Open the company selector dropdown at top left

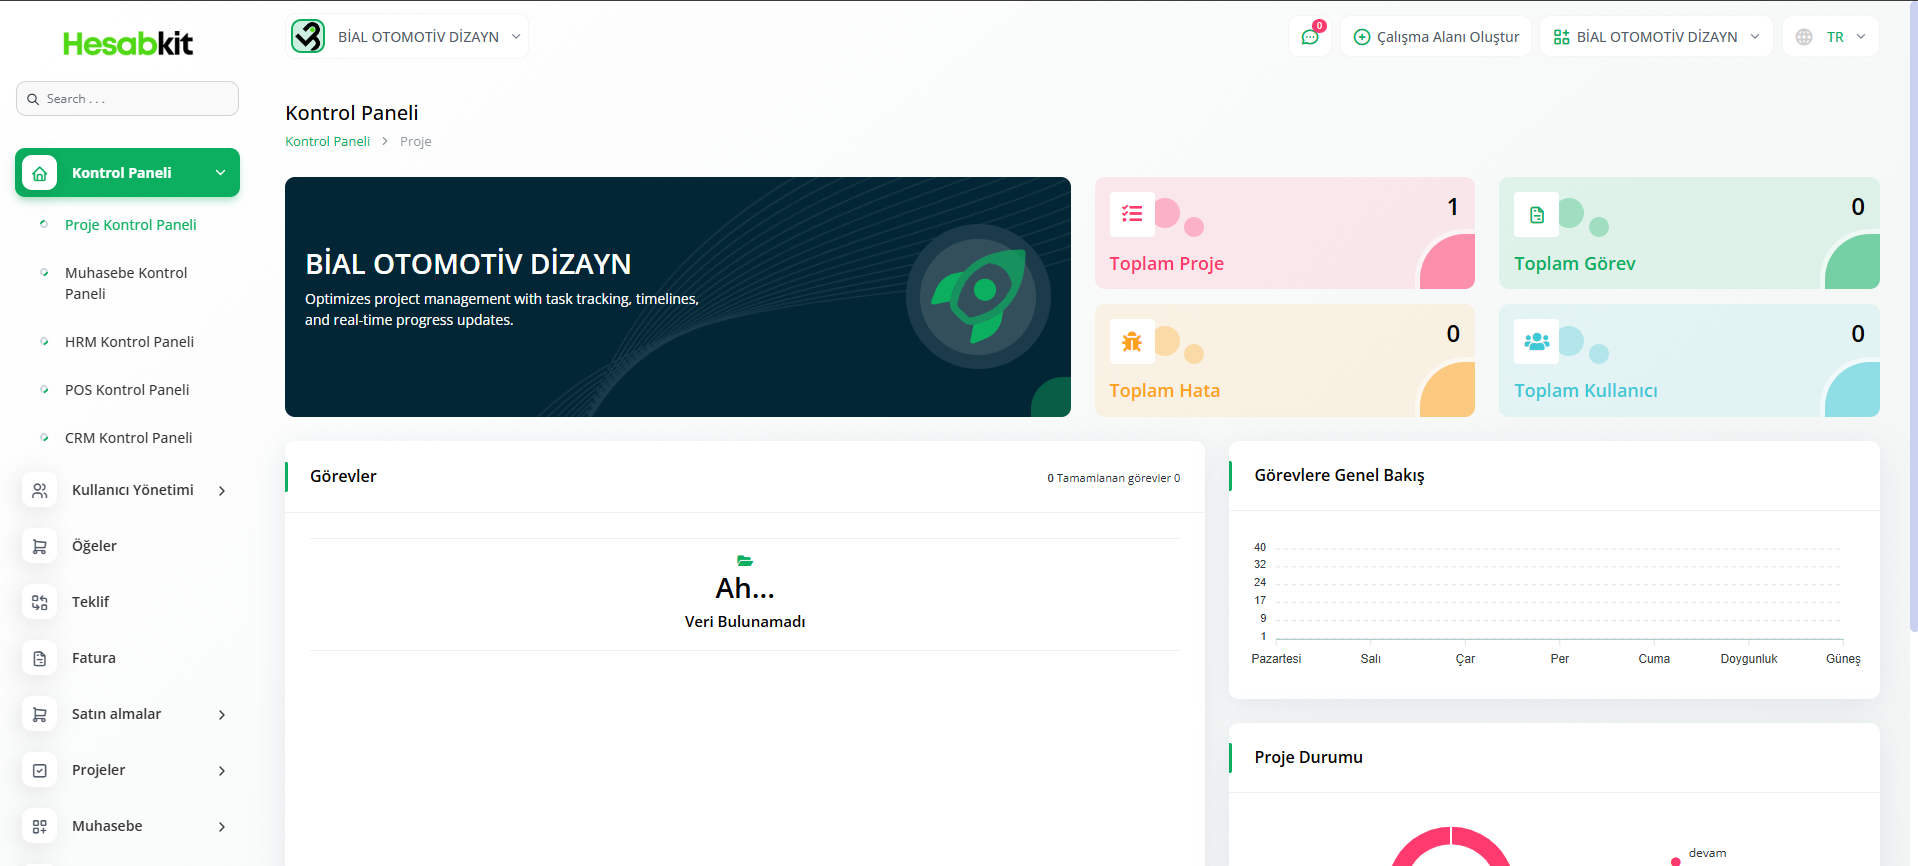[407, 36]
